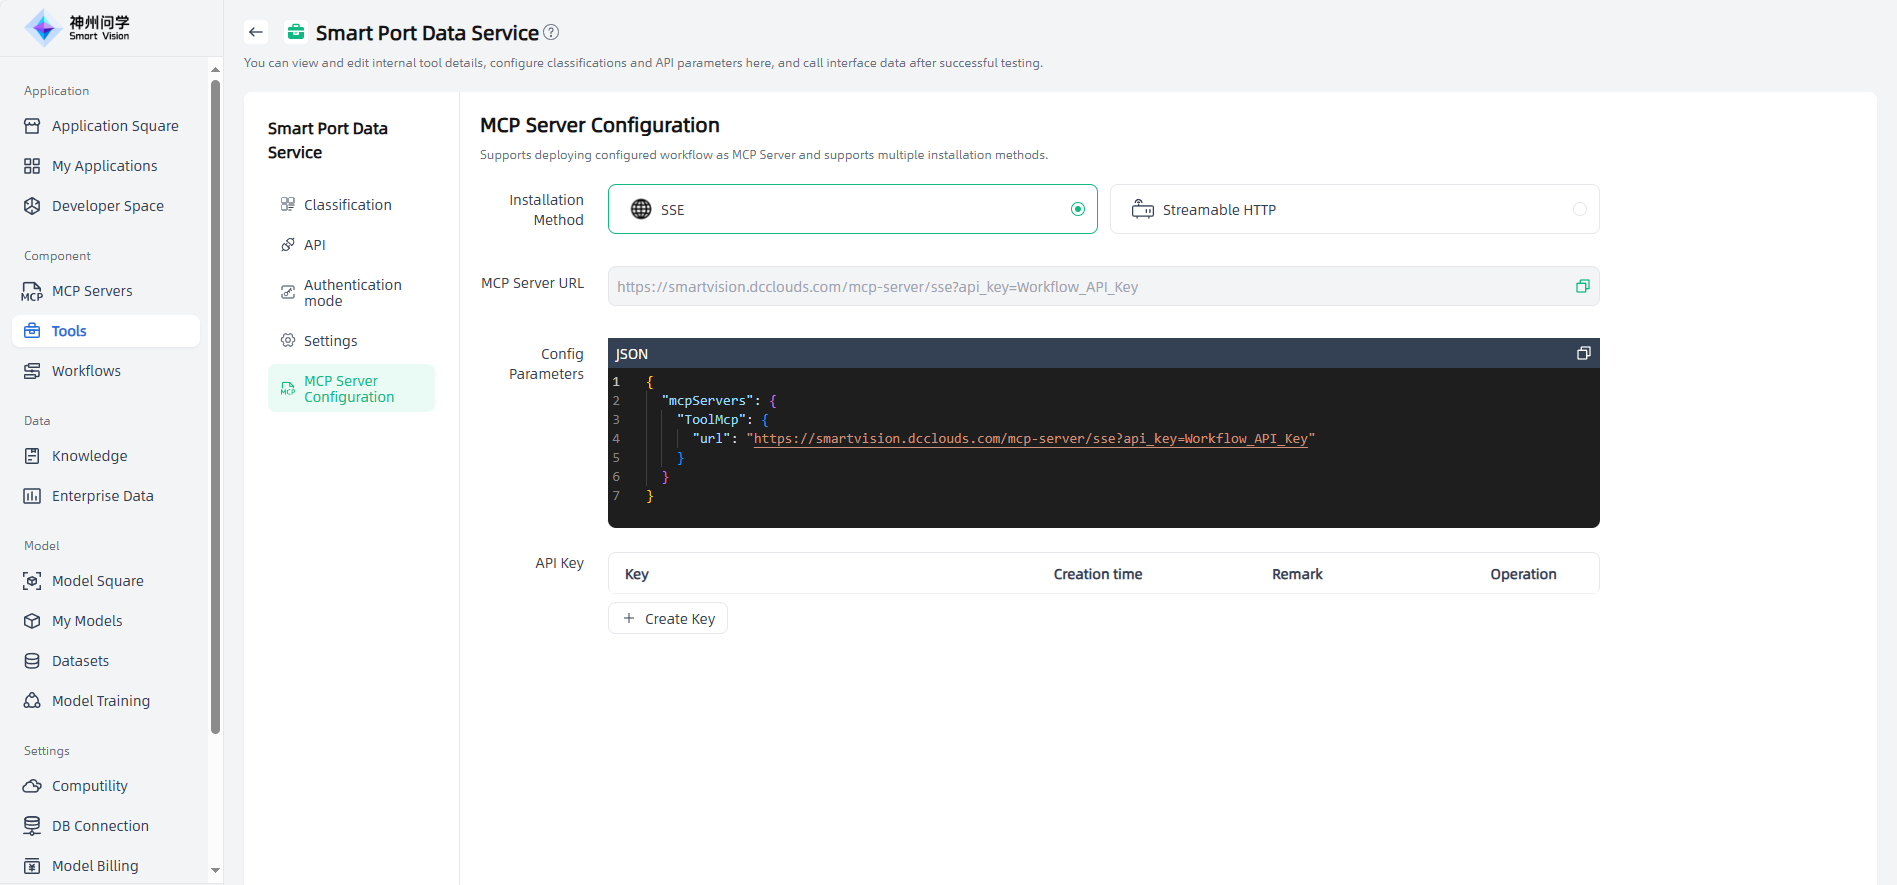Open the API tab

314,245
